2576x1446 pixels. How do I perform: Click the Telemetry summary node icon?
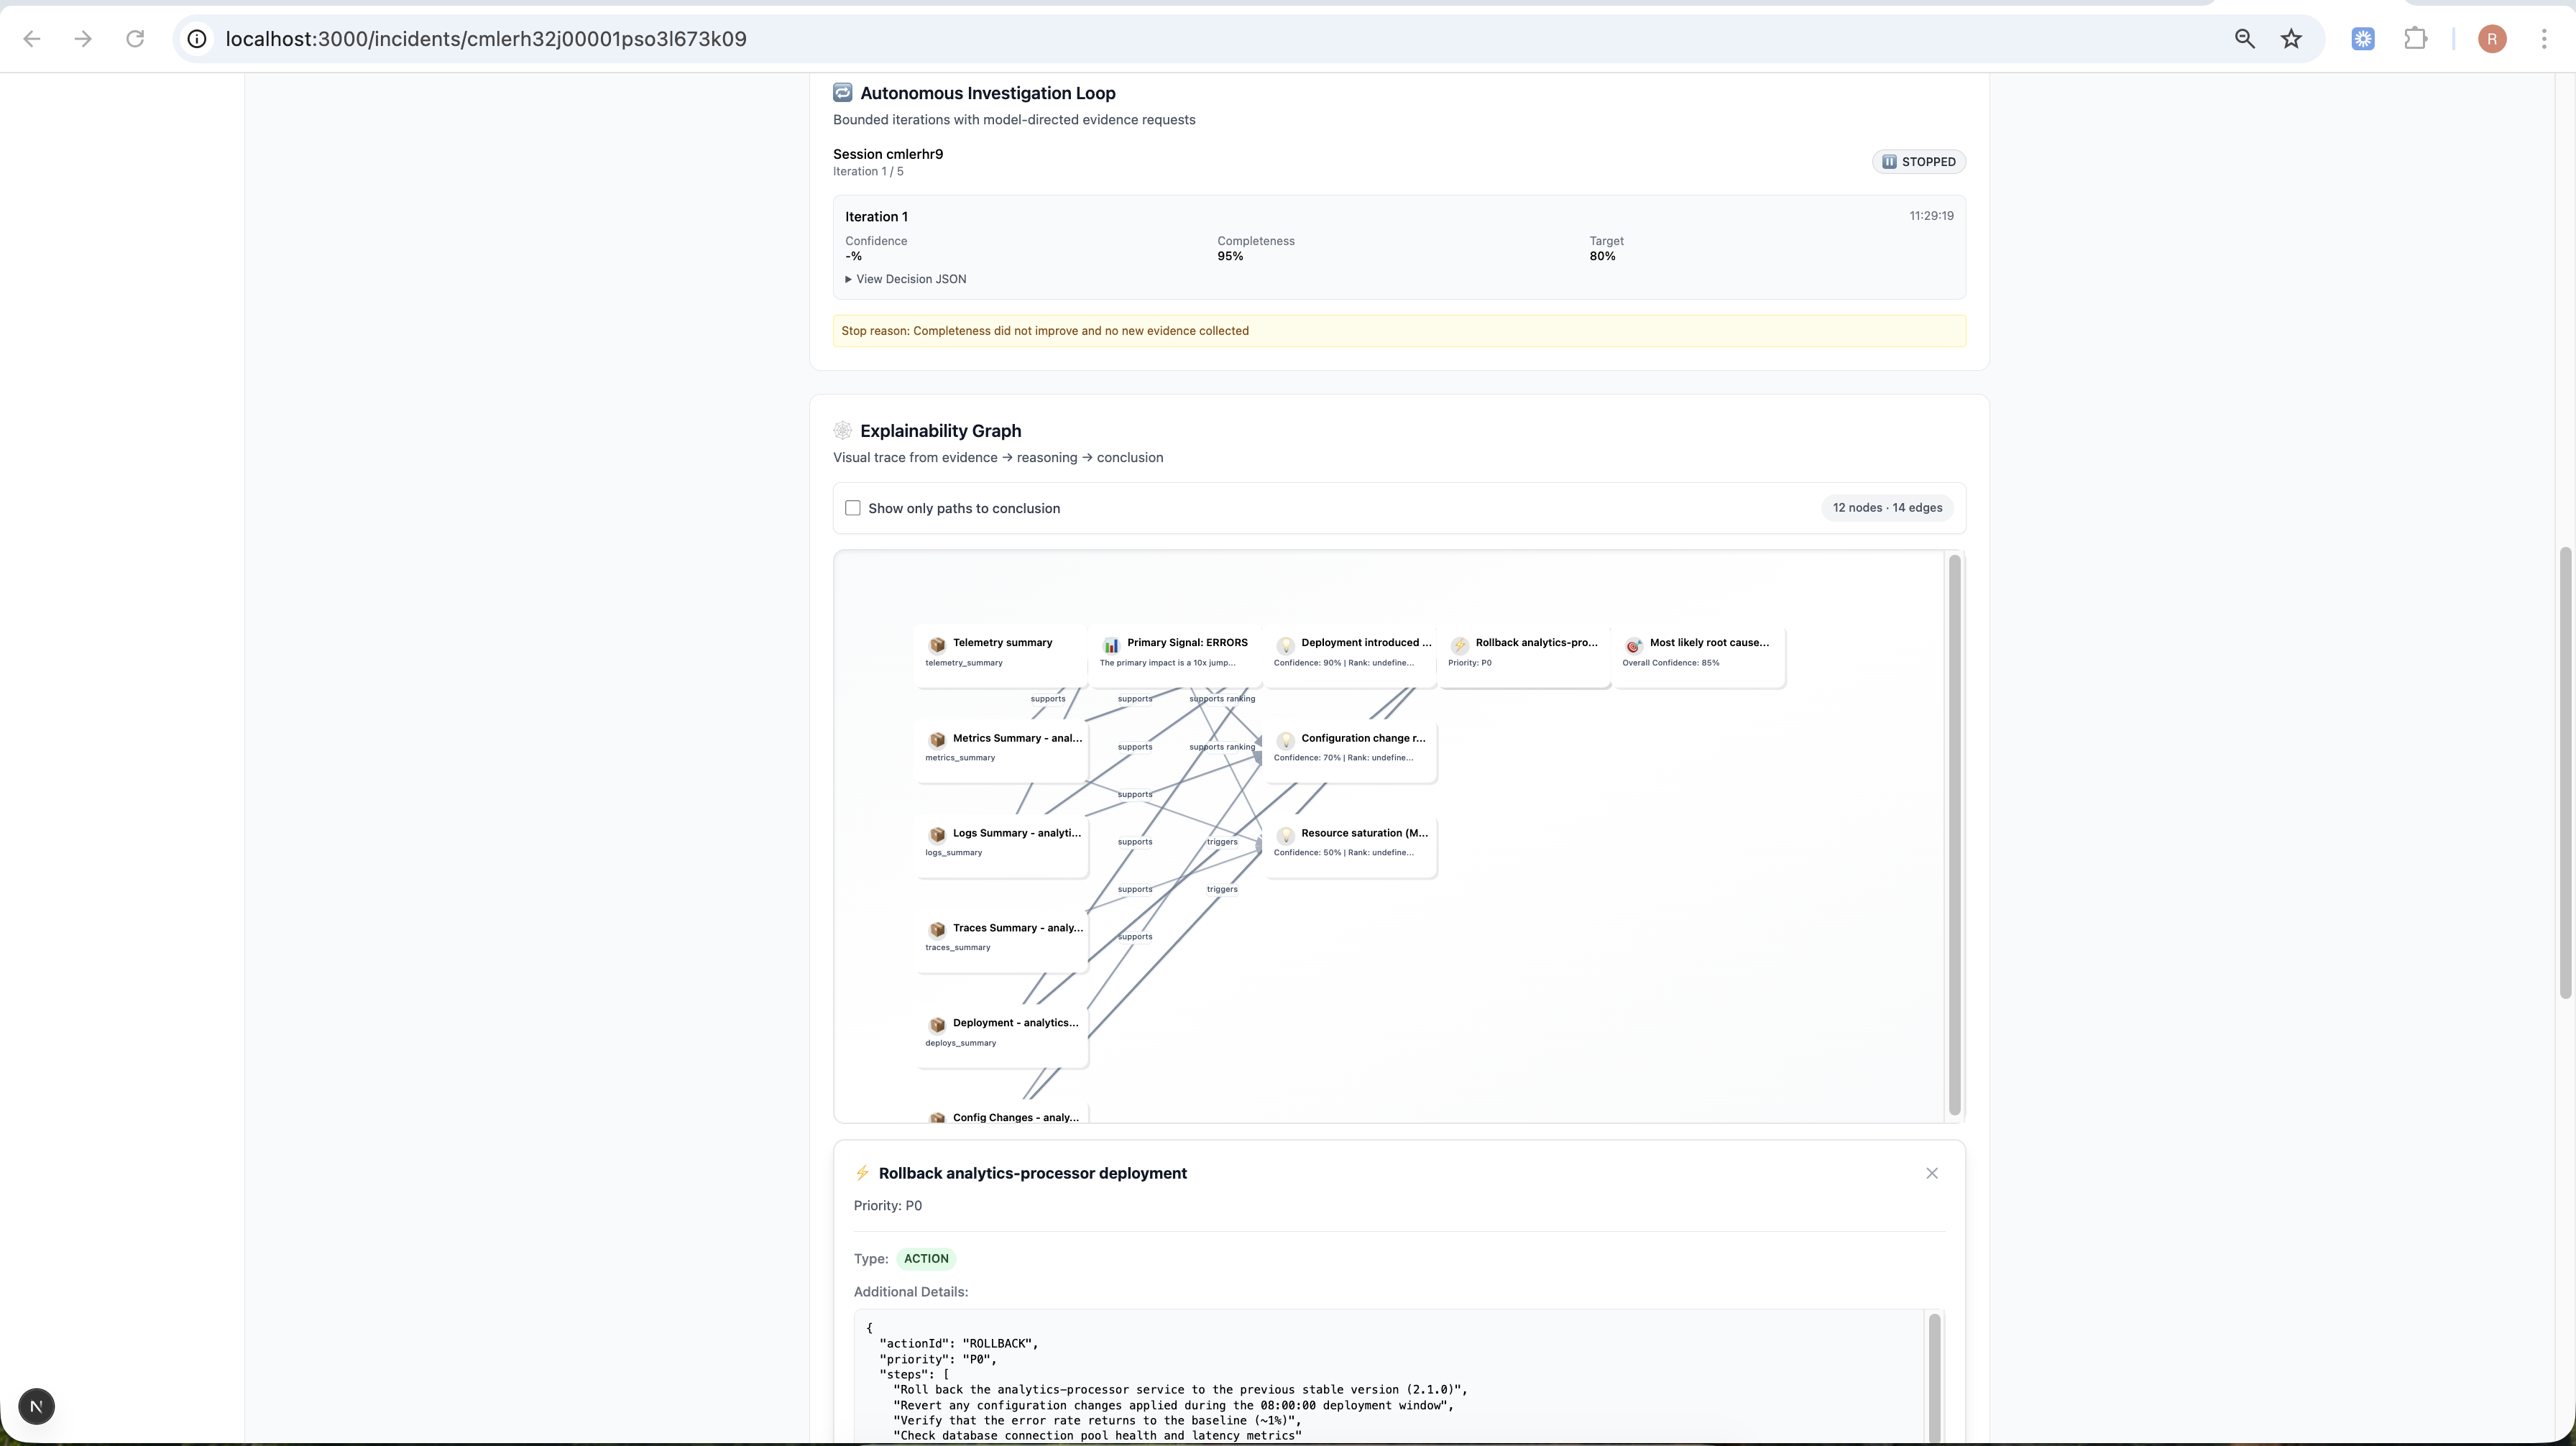937,645
